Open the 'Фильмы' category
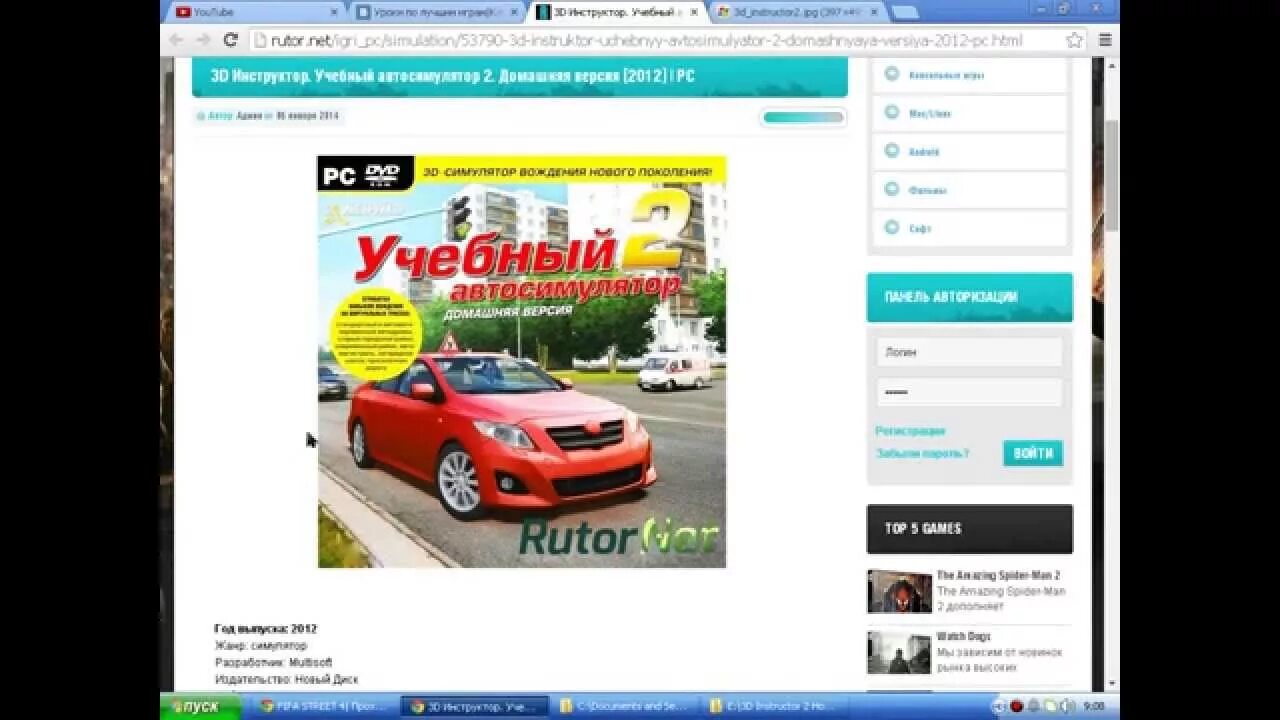The height and width of the screenshot is (720, 1280). [x=927, y=190]
